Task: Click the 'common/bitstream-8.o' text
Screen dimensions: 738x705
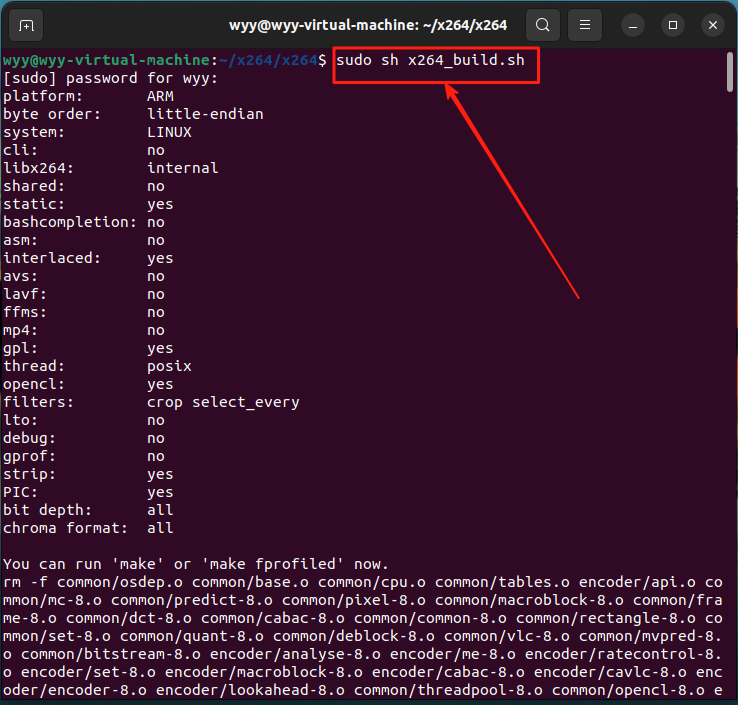Action: [111, 654]
